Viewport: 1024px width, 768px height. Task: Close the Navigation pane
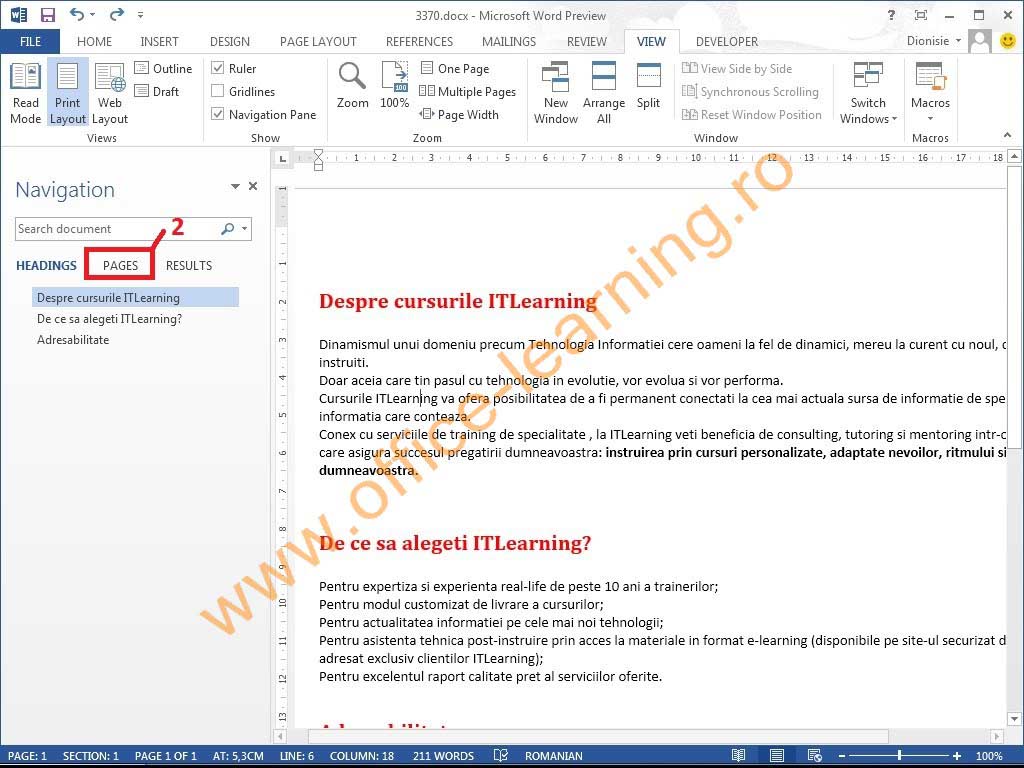point(253,186)
